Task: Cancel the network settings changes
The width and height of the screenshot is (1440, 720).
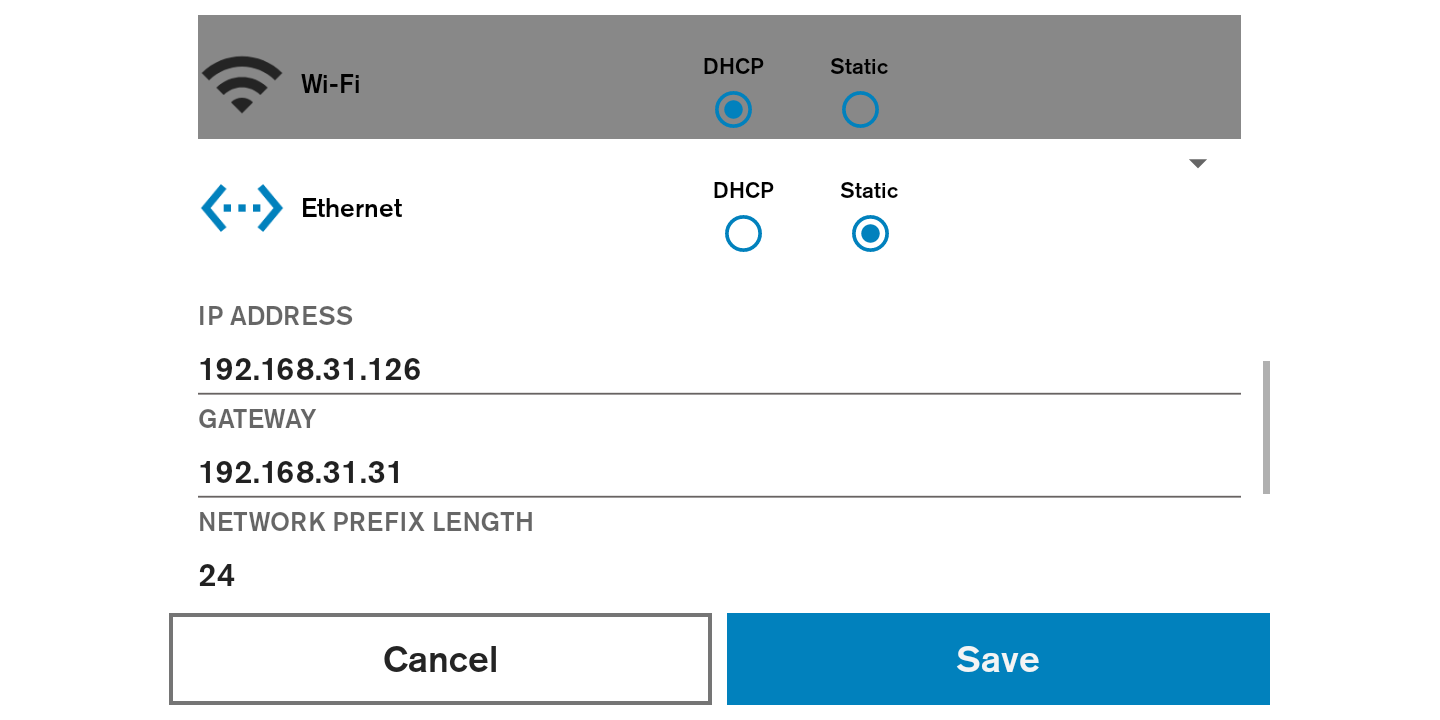Action: 440,659
